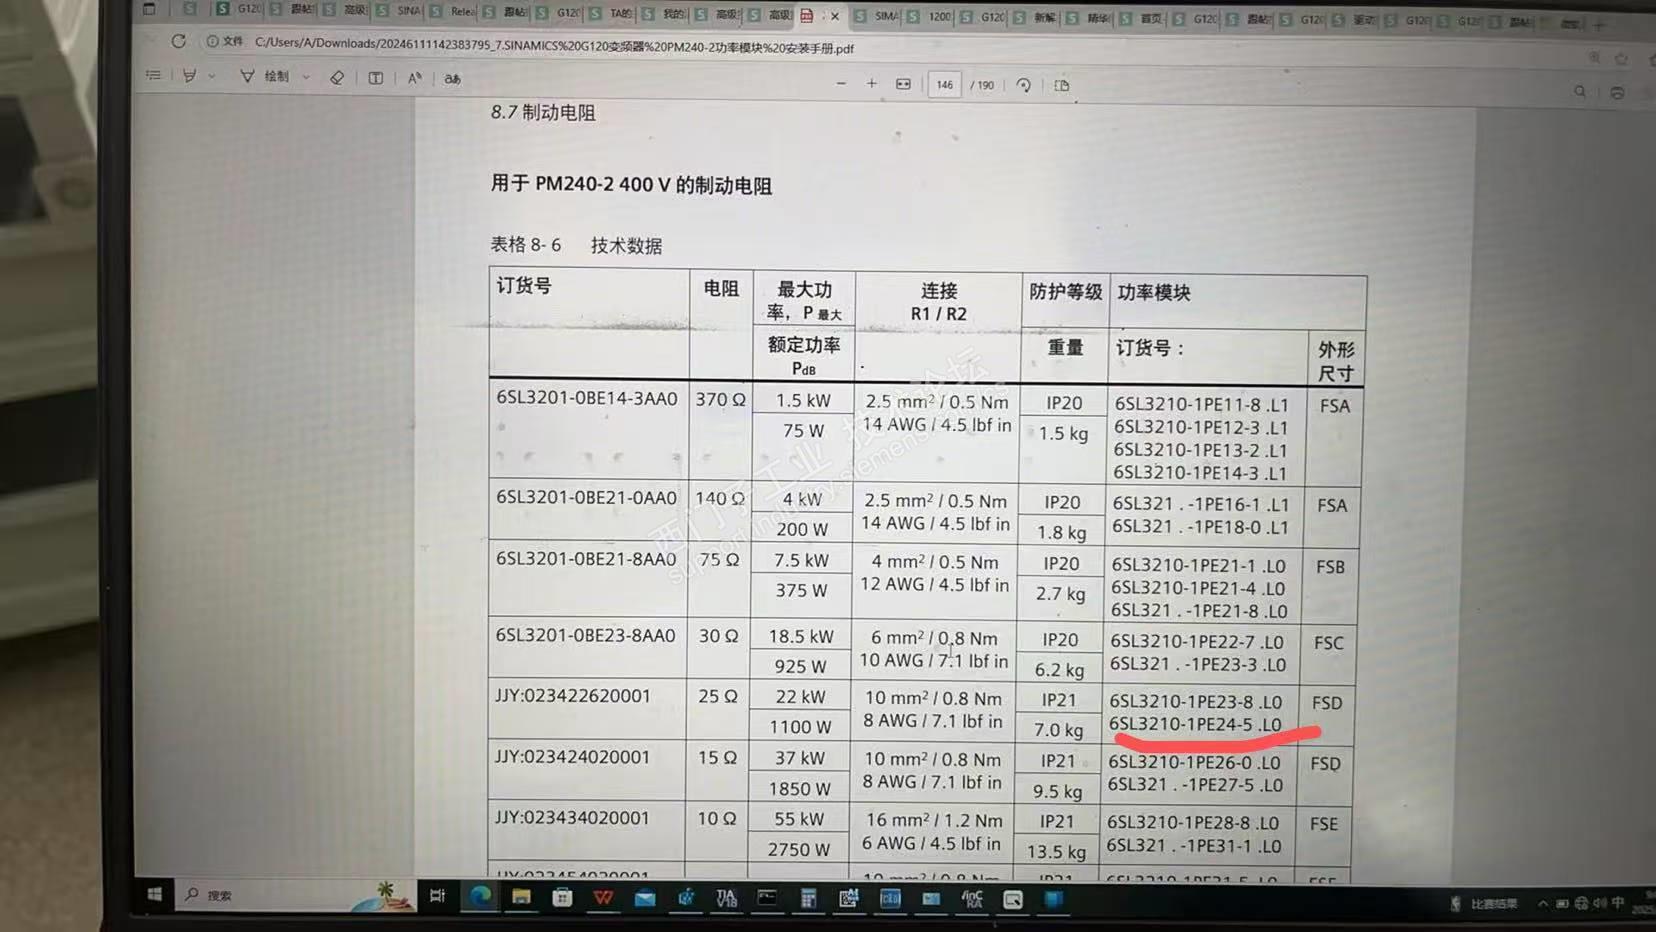Click the heading 用于 PM240-2 400 V 的制动电阻
This screenshot has width=1656, height=932.
tap(631, 185)
